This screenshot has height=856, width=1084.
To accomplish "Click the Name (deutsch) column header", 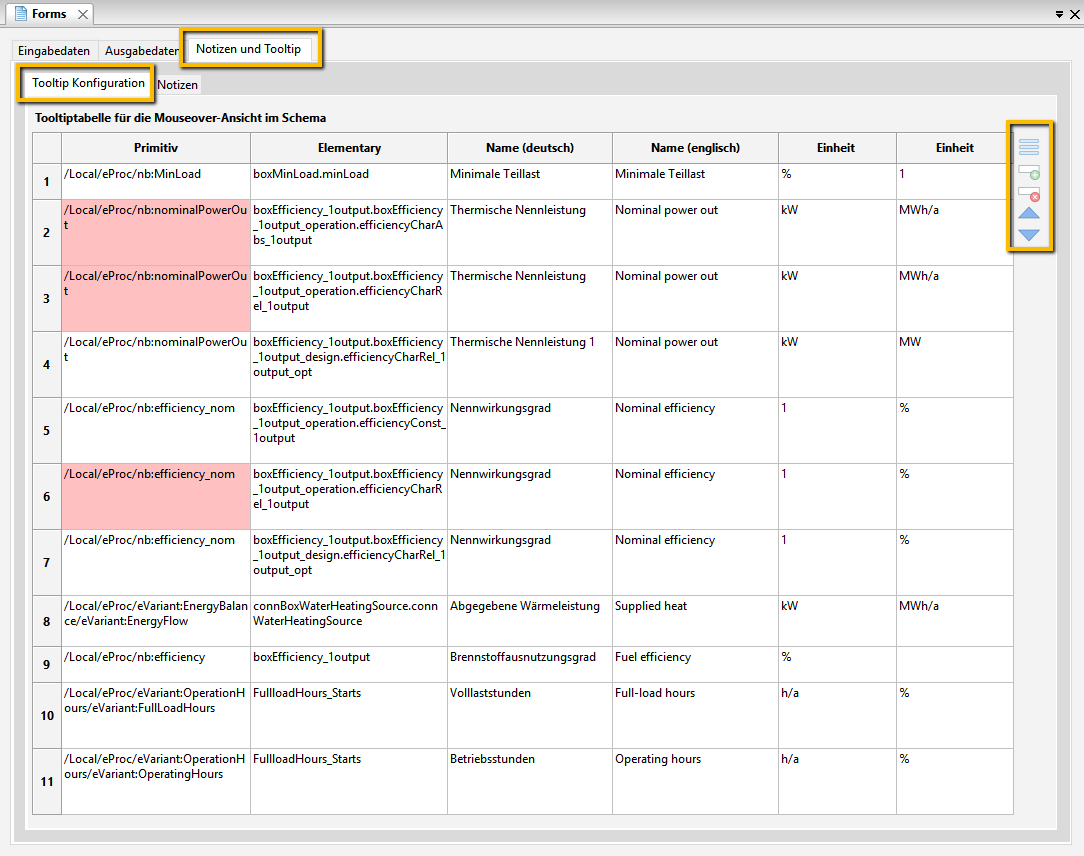I will point(530,148).
